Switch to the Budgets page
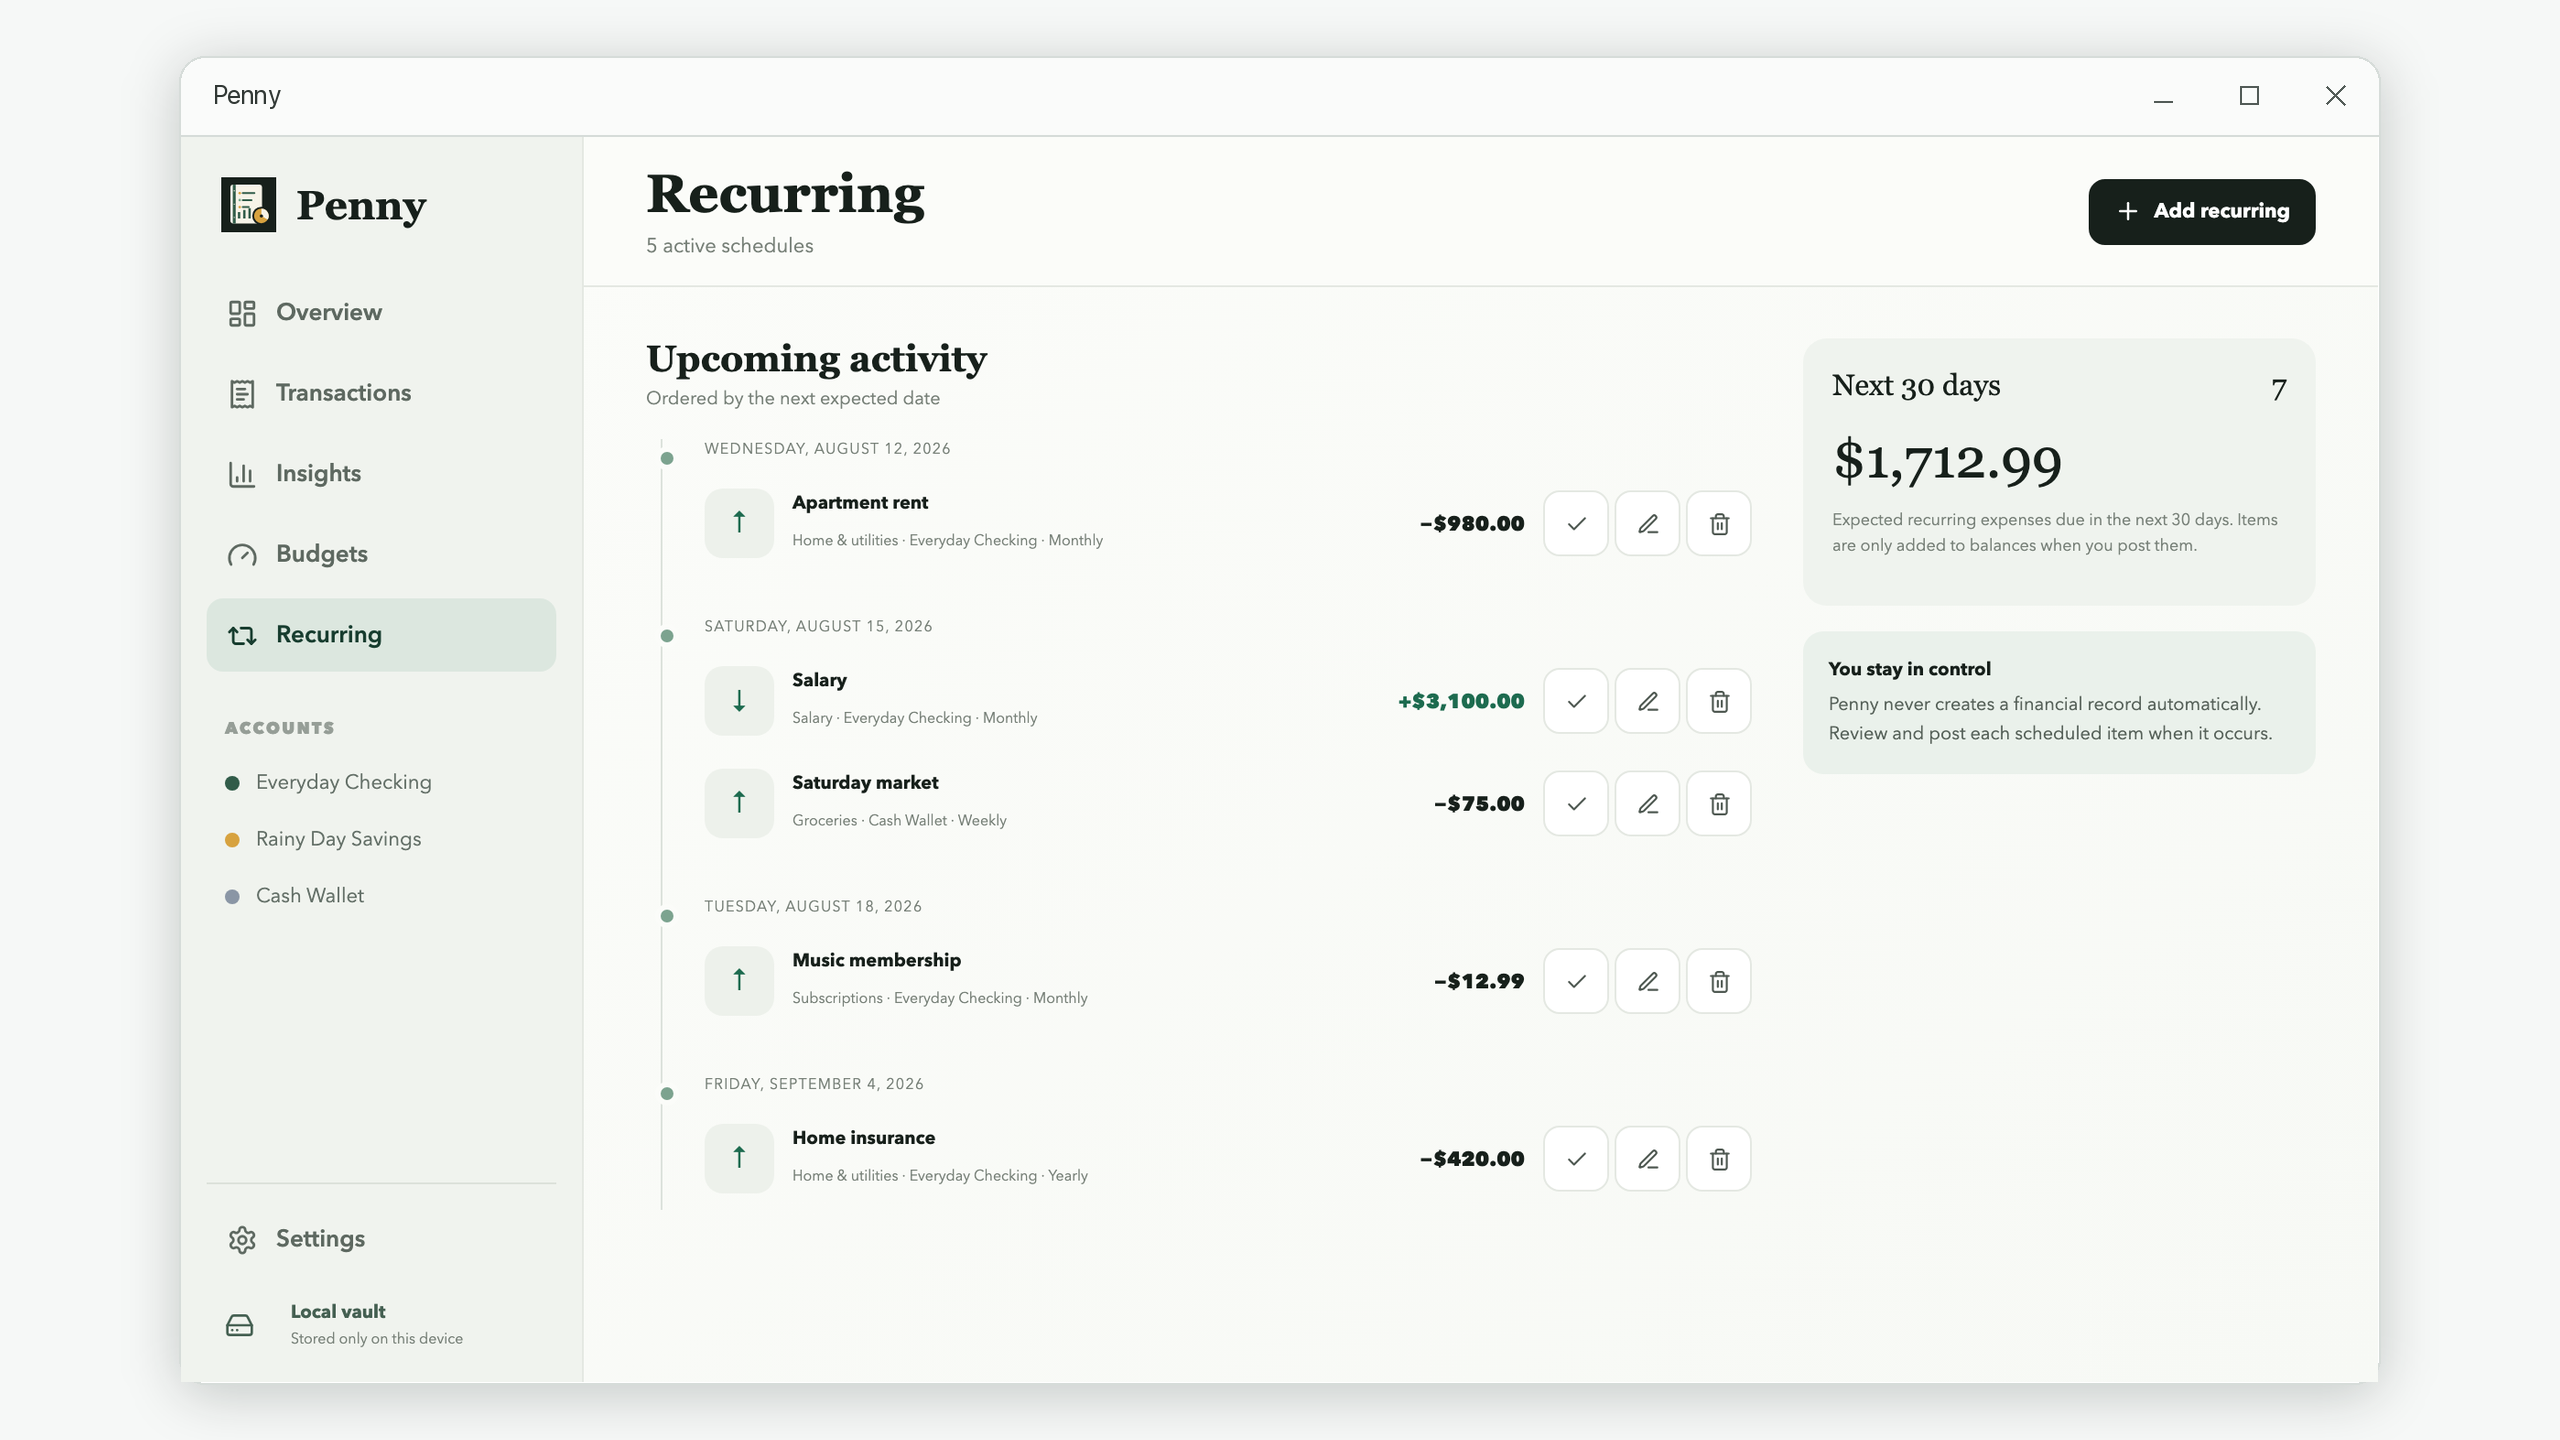Image resolution: width=2560 pixels, height=1440 pixels. (x=381, y=554)
